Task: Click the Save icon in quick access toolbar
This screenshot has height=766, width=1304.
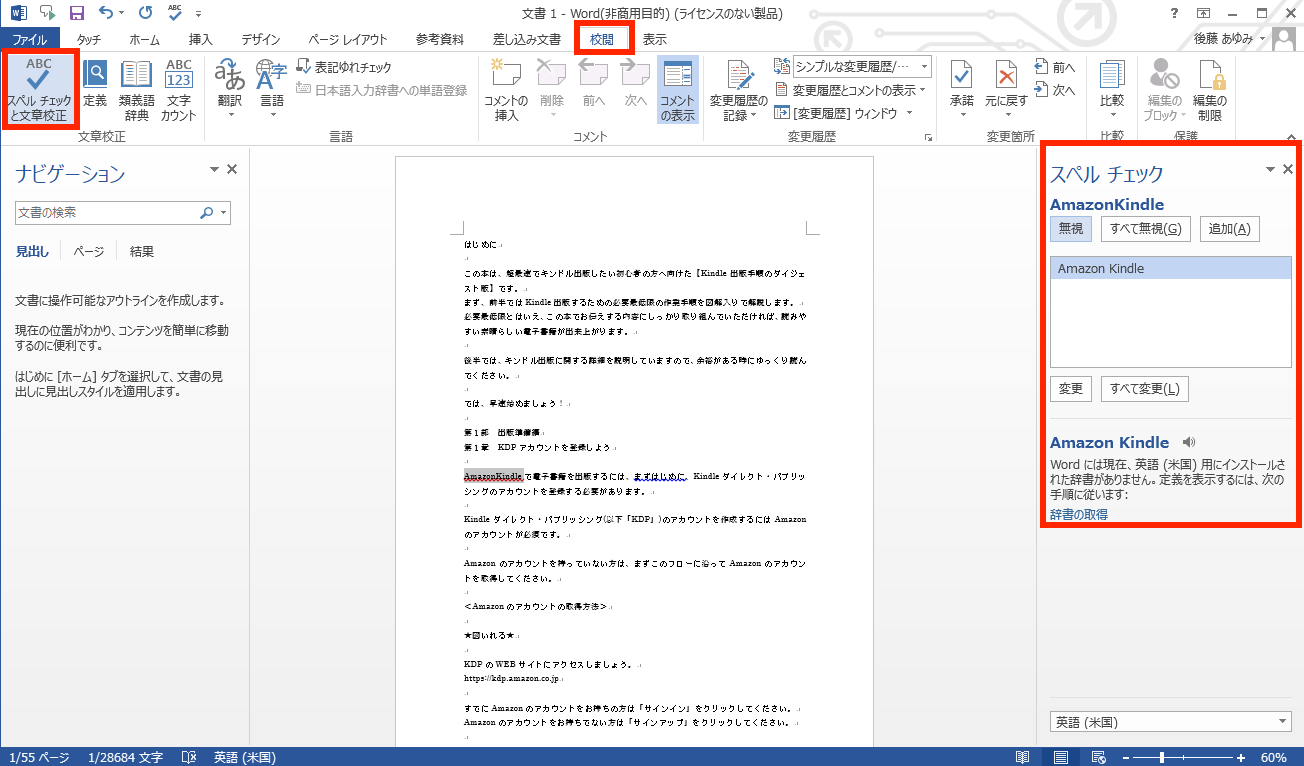Action: click(x=77, y=13)
